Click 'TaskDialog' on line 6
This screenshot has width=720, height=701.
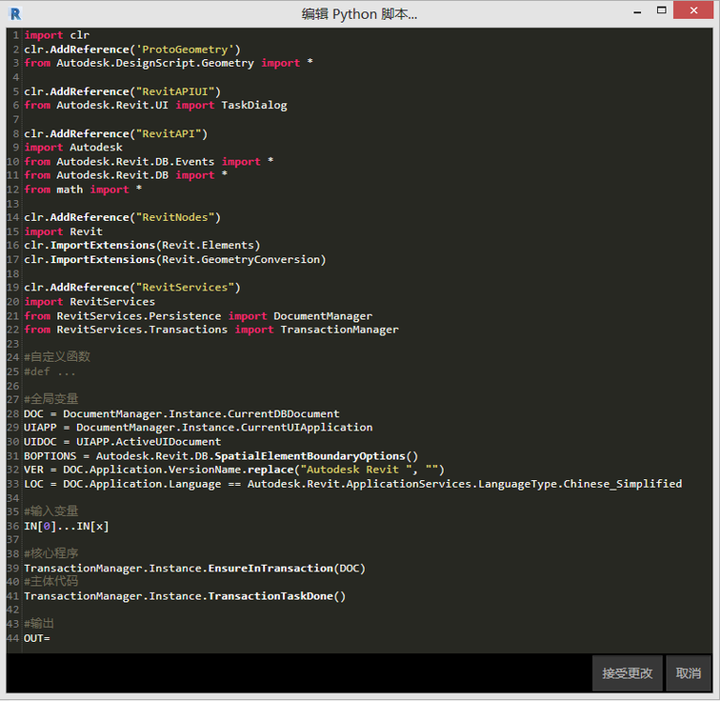click(254, 106)
